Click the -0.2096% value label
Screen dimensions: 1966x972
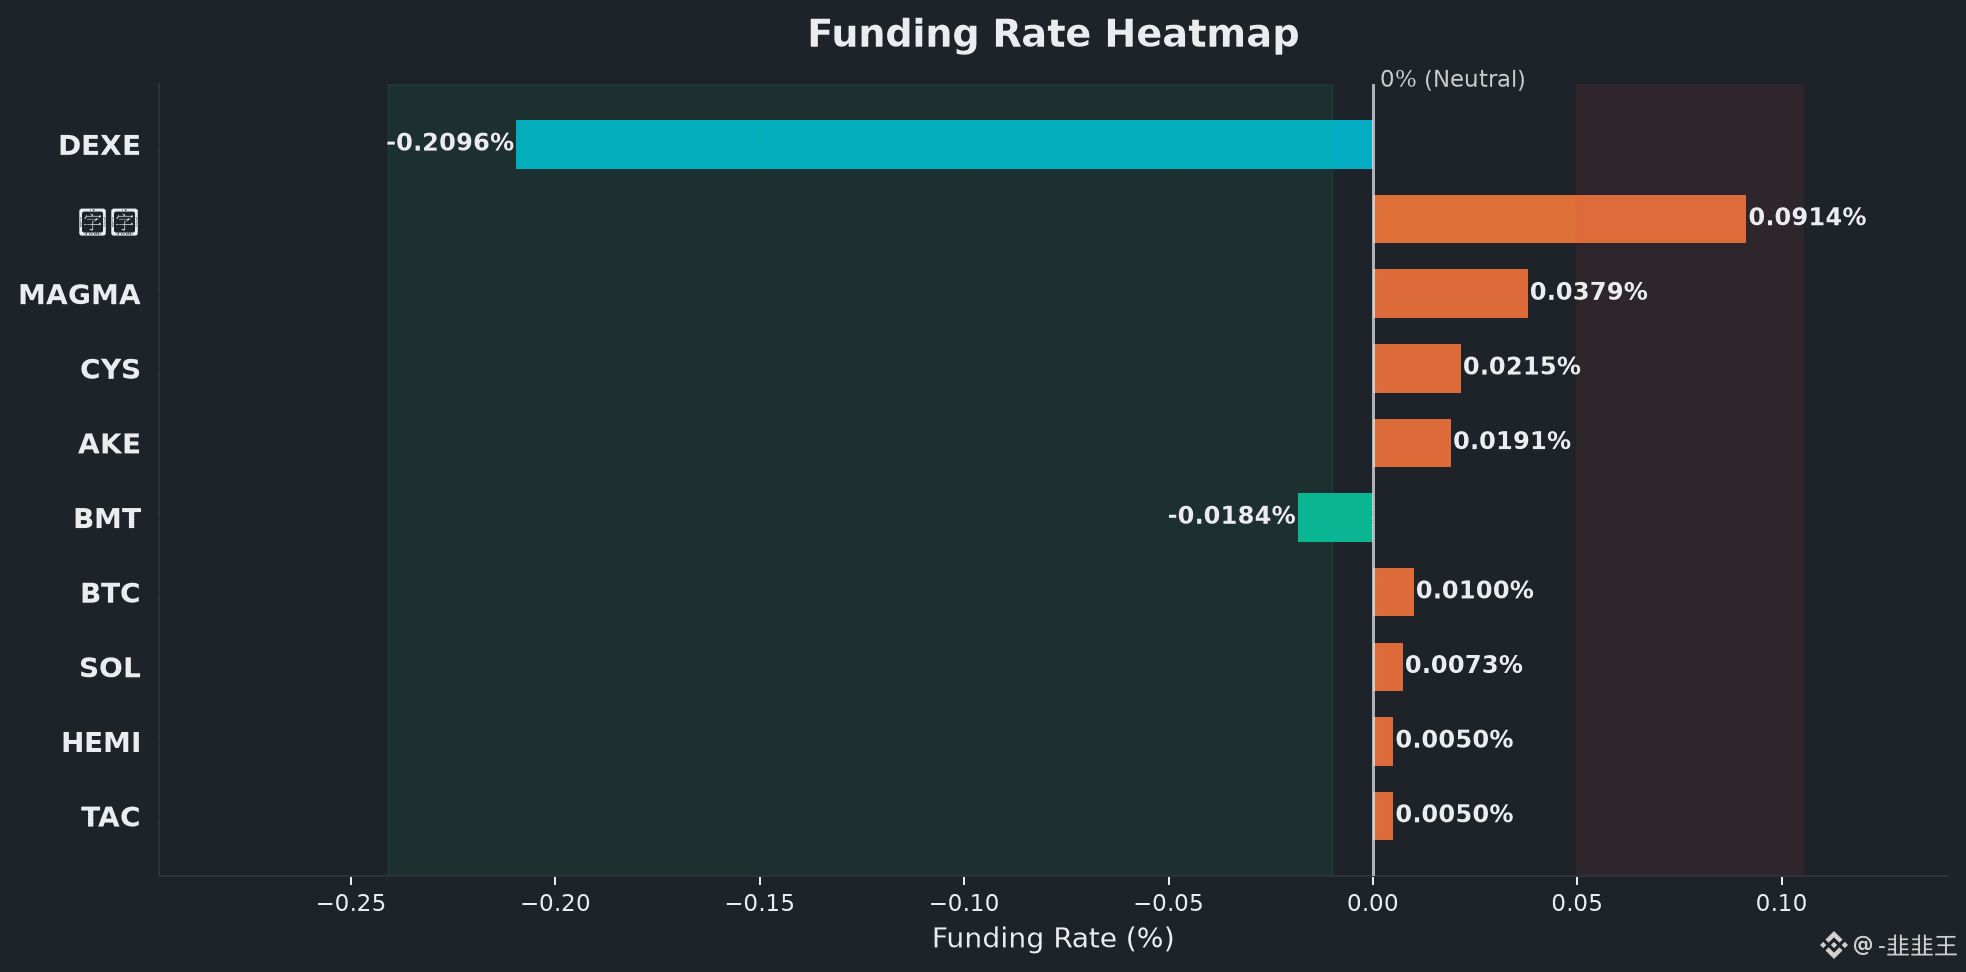(x=450, y=143)
